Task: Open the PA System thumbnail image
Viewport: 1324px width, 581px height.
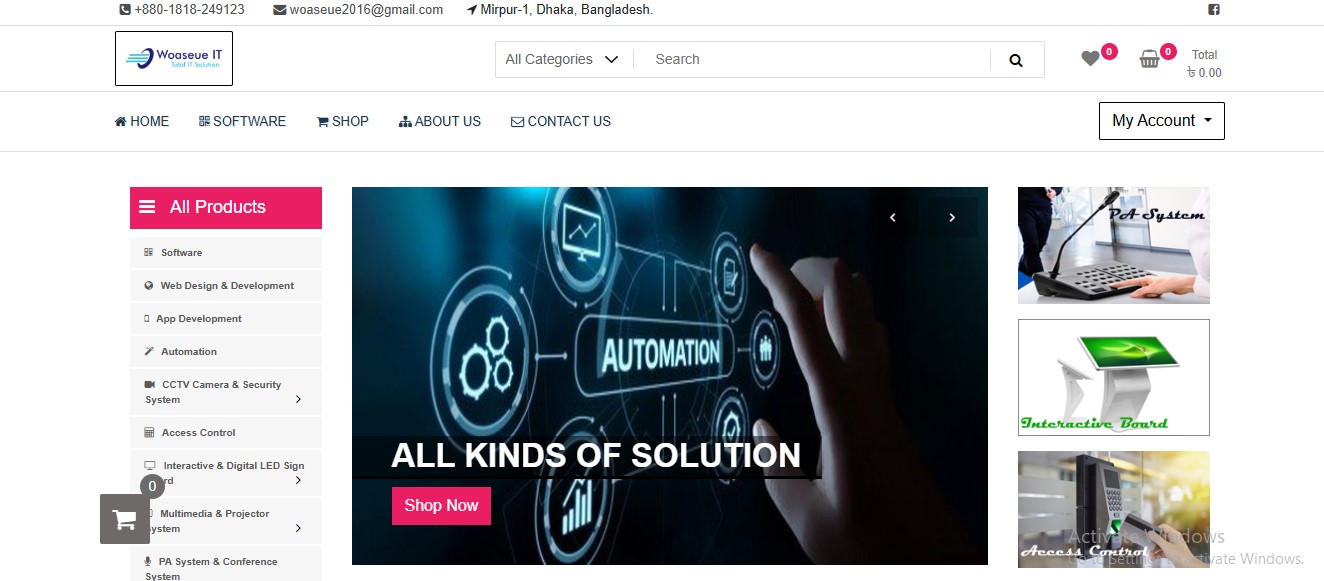Action: click(x=1114, y=245)
